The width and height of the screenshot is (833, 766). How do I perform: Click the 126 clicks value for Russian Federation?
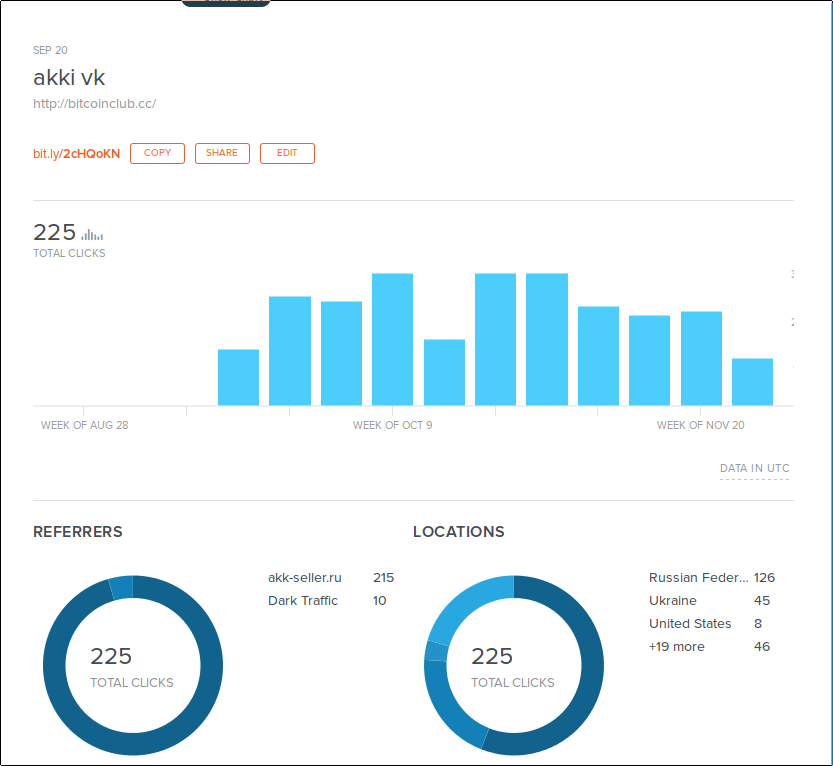tap(764, 578)
